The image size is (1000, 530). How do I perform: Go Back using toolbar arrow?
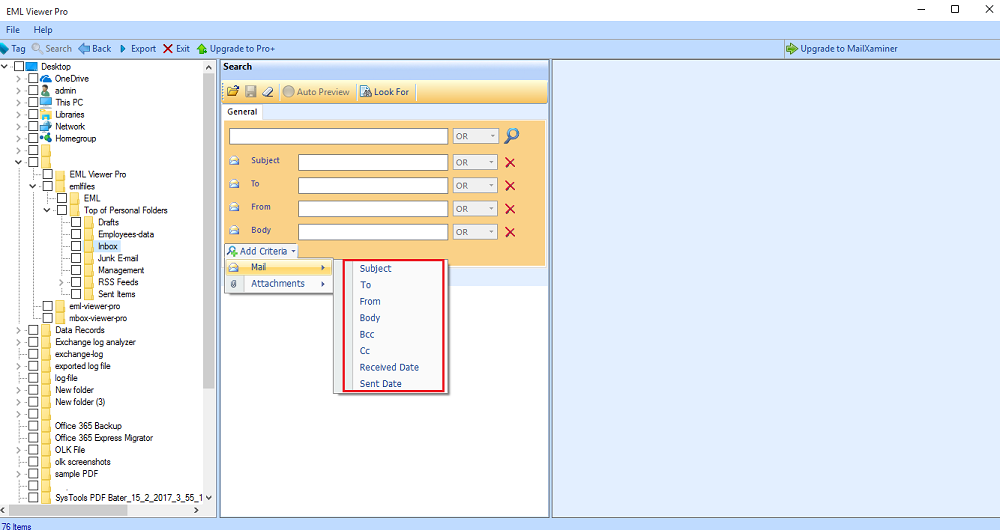[x=94, y=48]
